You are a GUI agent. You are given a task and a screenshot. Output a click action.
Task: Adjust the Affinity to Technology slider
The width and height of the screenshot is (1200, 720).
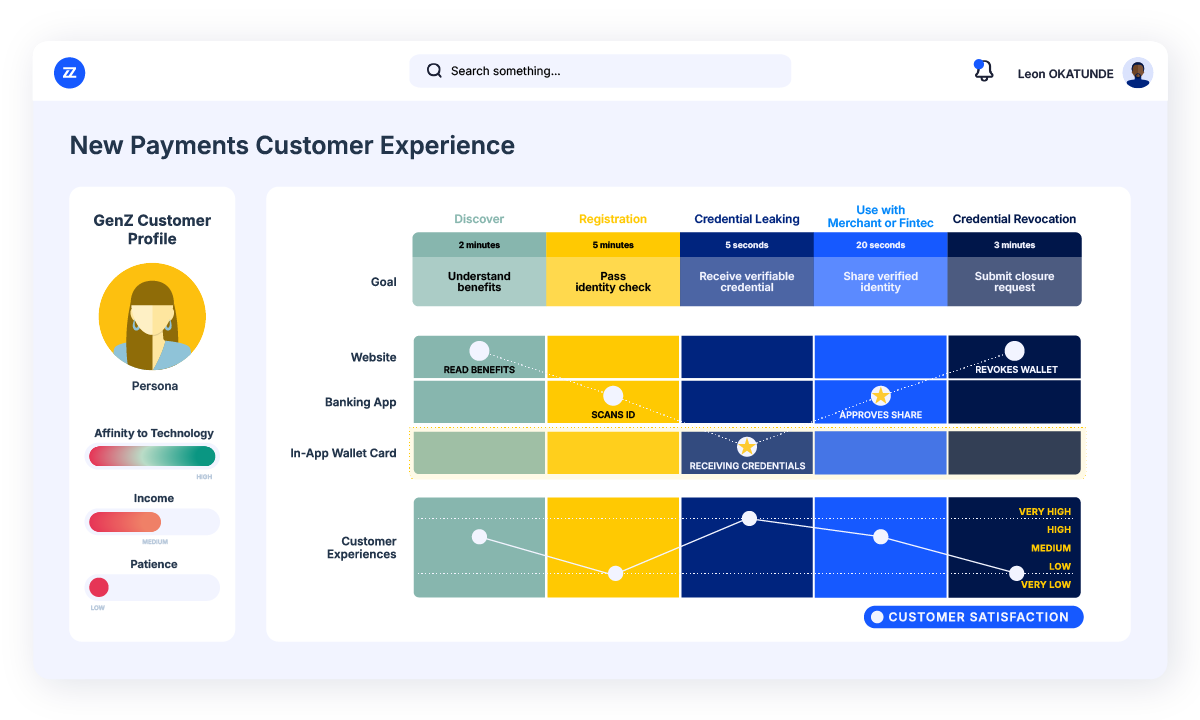[152, 457]
